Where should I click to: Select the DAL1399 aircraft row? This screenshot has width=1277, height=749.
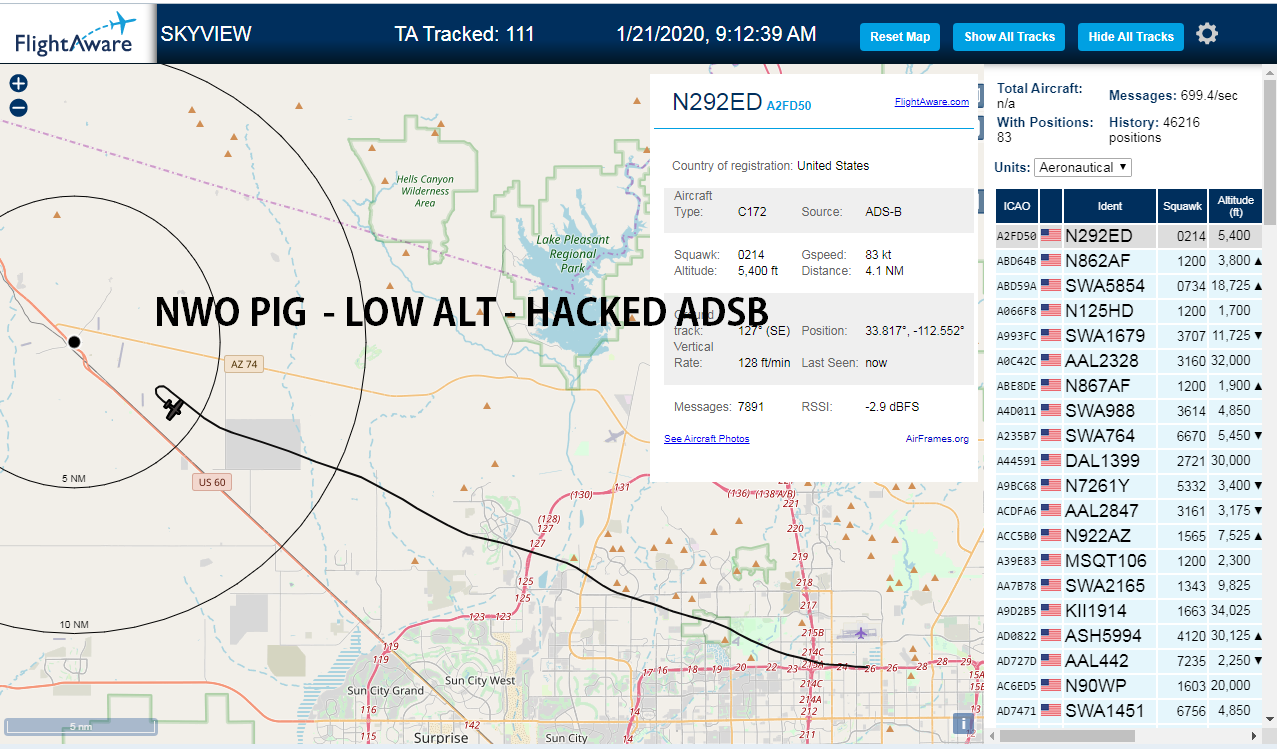click(1130, 461)
